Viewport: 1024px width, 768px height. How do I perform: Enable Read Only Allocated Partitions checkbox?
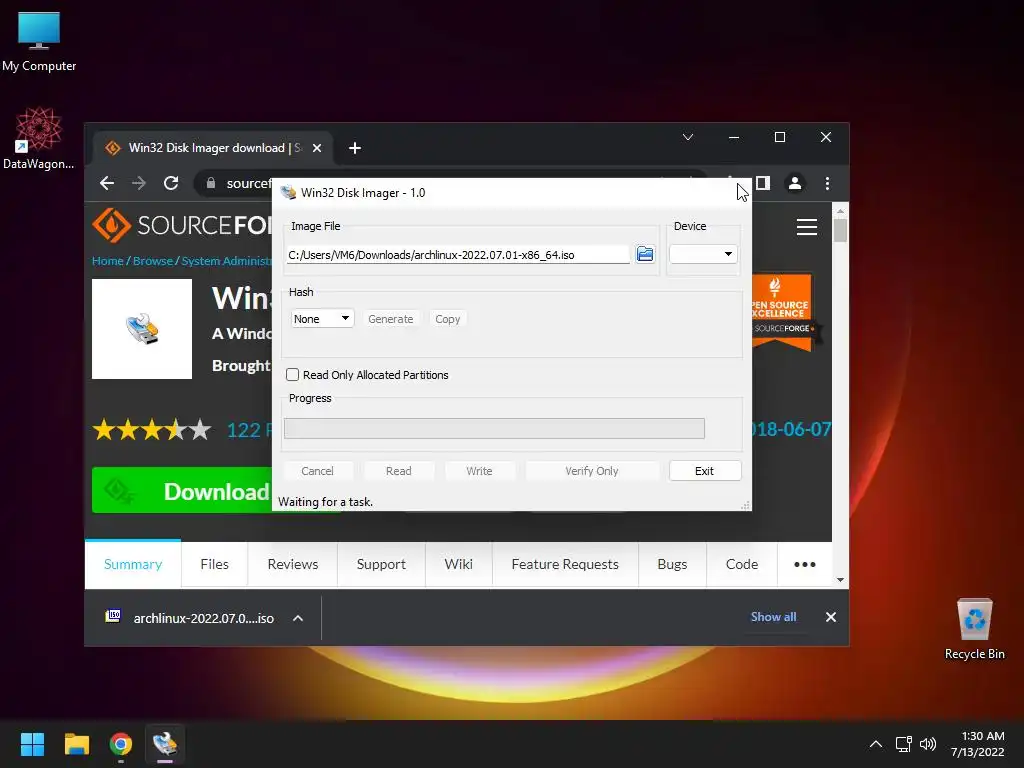(x=293, y=375)
